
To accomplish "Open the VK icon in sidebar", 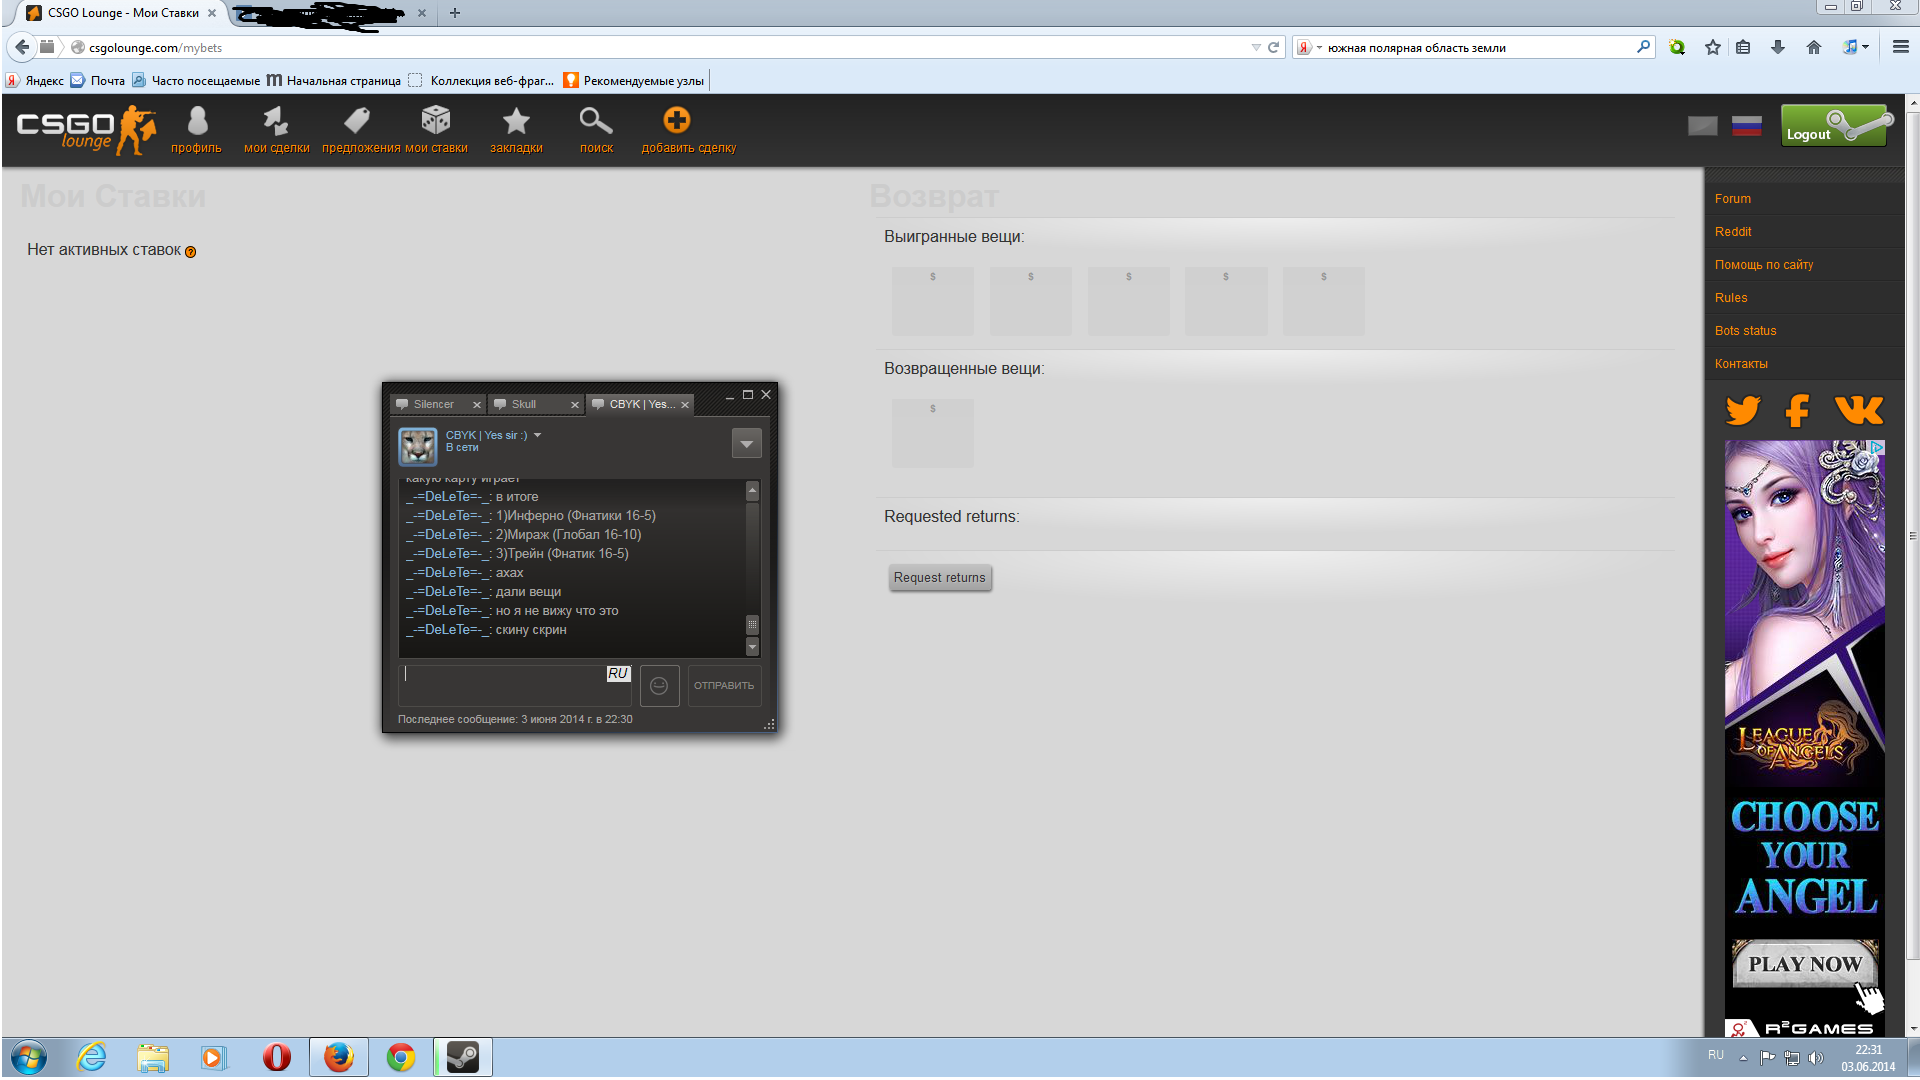I will [1859, 410].
